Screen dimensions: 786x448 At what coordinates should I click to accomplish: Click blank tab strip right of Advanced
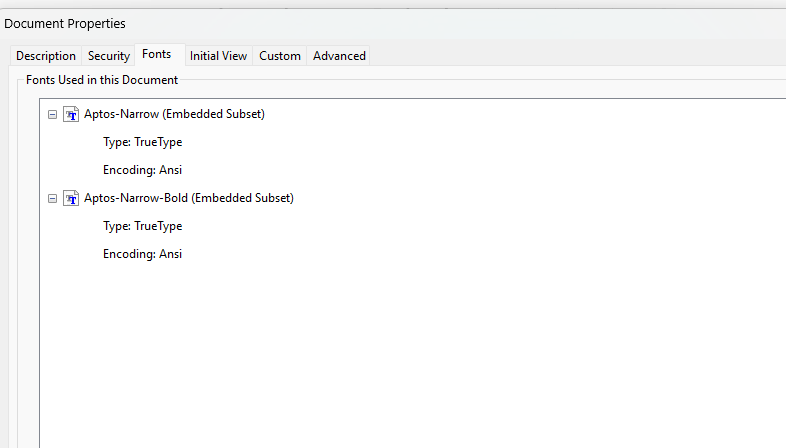(570, 56)
